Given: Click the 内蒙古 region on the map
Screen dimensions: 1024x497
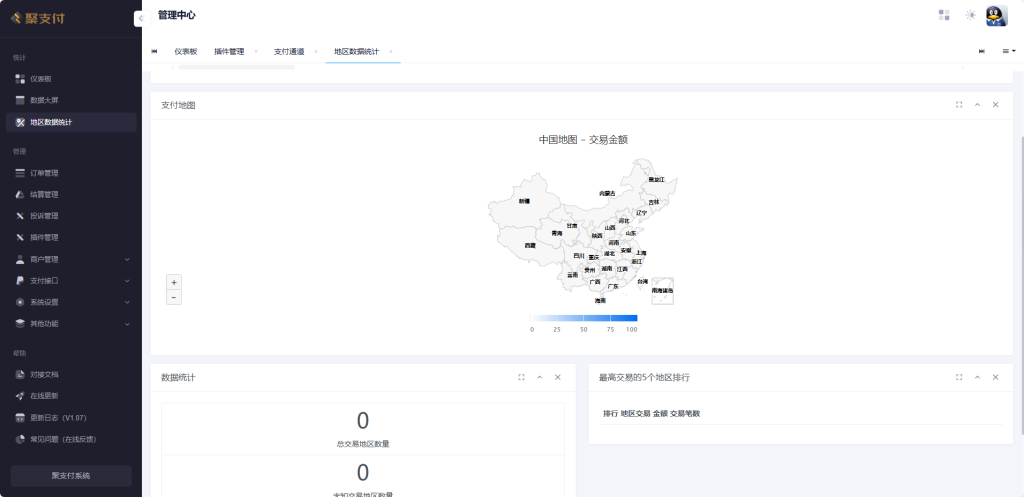Looking at the screenshot, I should click(x=607, y=193).
